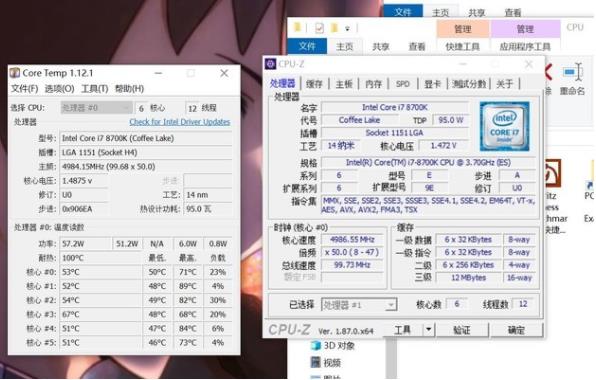Switch to the 主板 tab in CPU-Z

point(344,84)
